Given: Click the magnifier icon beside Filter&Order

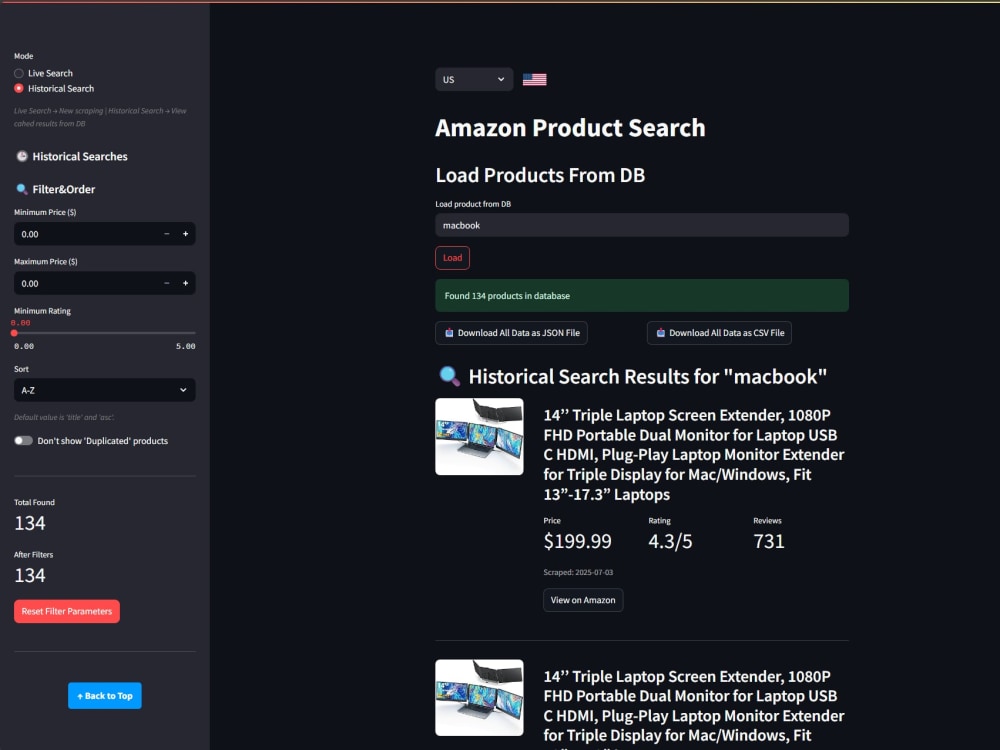Looking at the screenshot, I should (22, 189).
